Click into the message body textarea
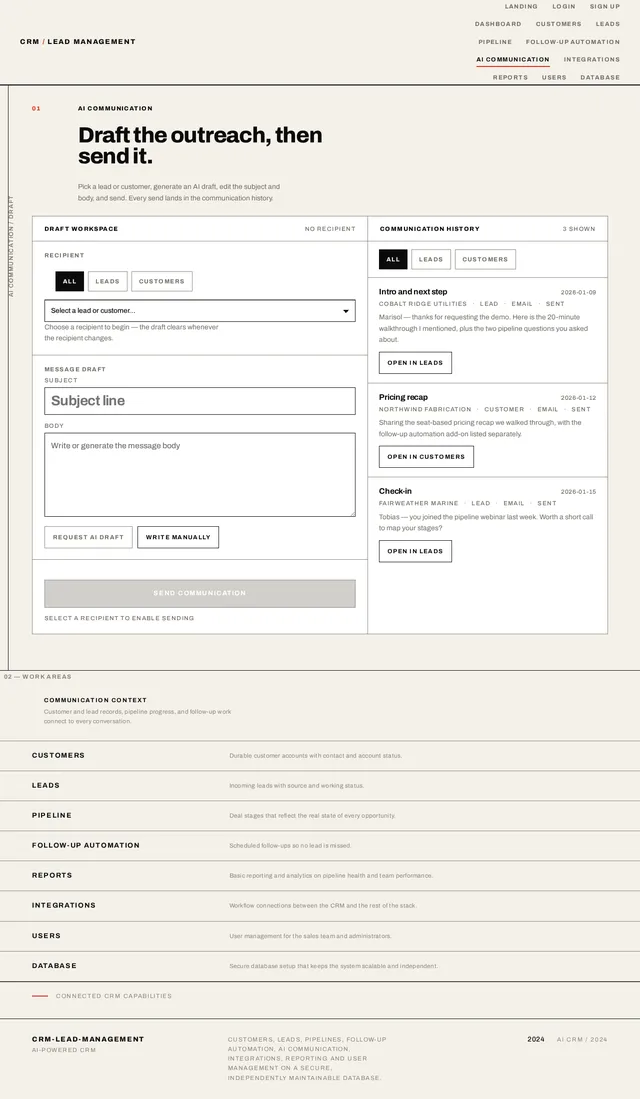This screenshot has width=640, height=1099. click(x=200, y=475)
